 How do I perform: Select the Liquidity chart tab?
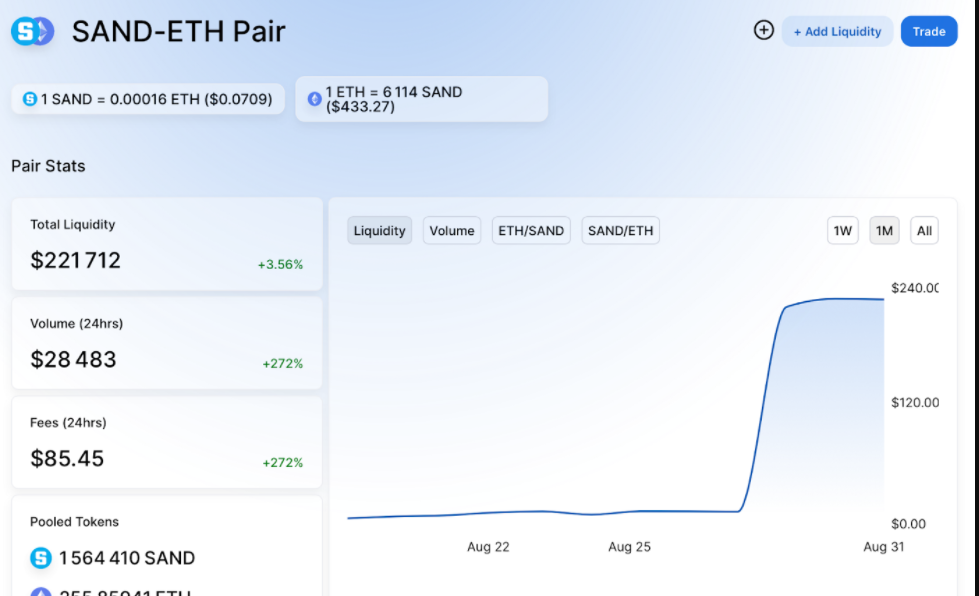(379, 230)
